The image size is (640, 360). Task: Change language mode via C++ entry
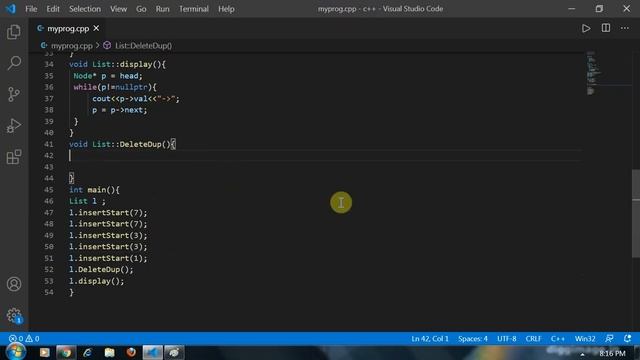[558, 338]
